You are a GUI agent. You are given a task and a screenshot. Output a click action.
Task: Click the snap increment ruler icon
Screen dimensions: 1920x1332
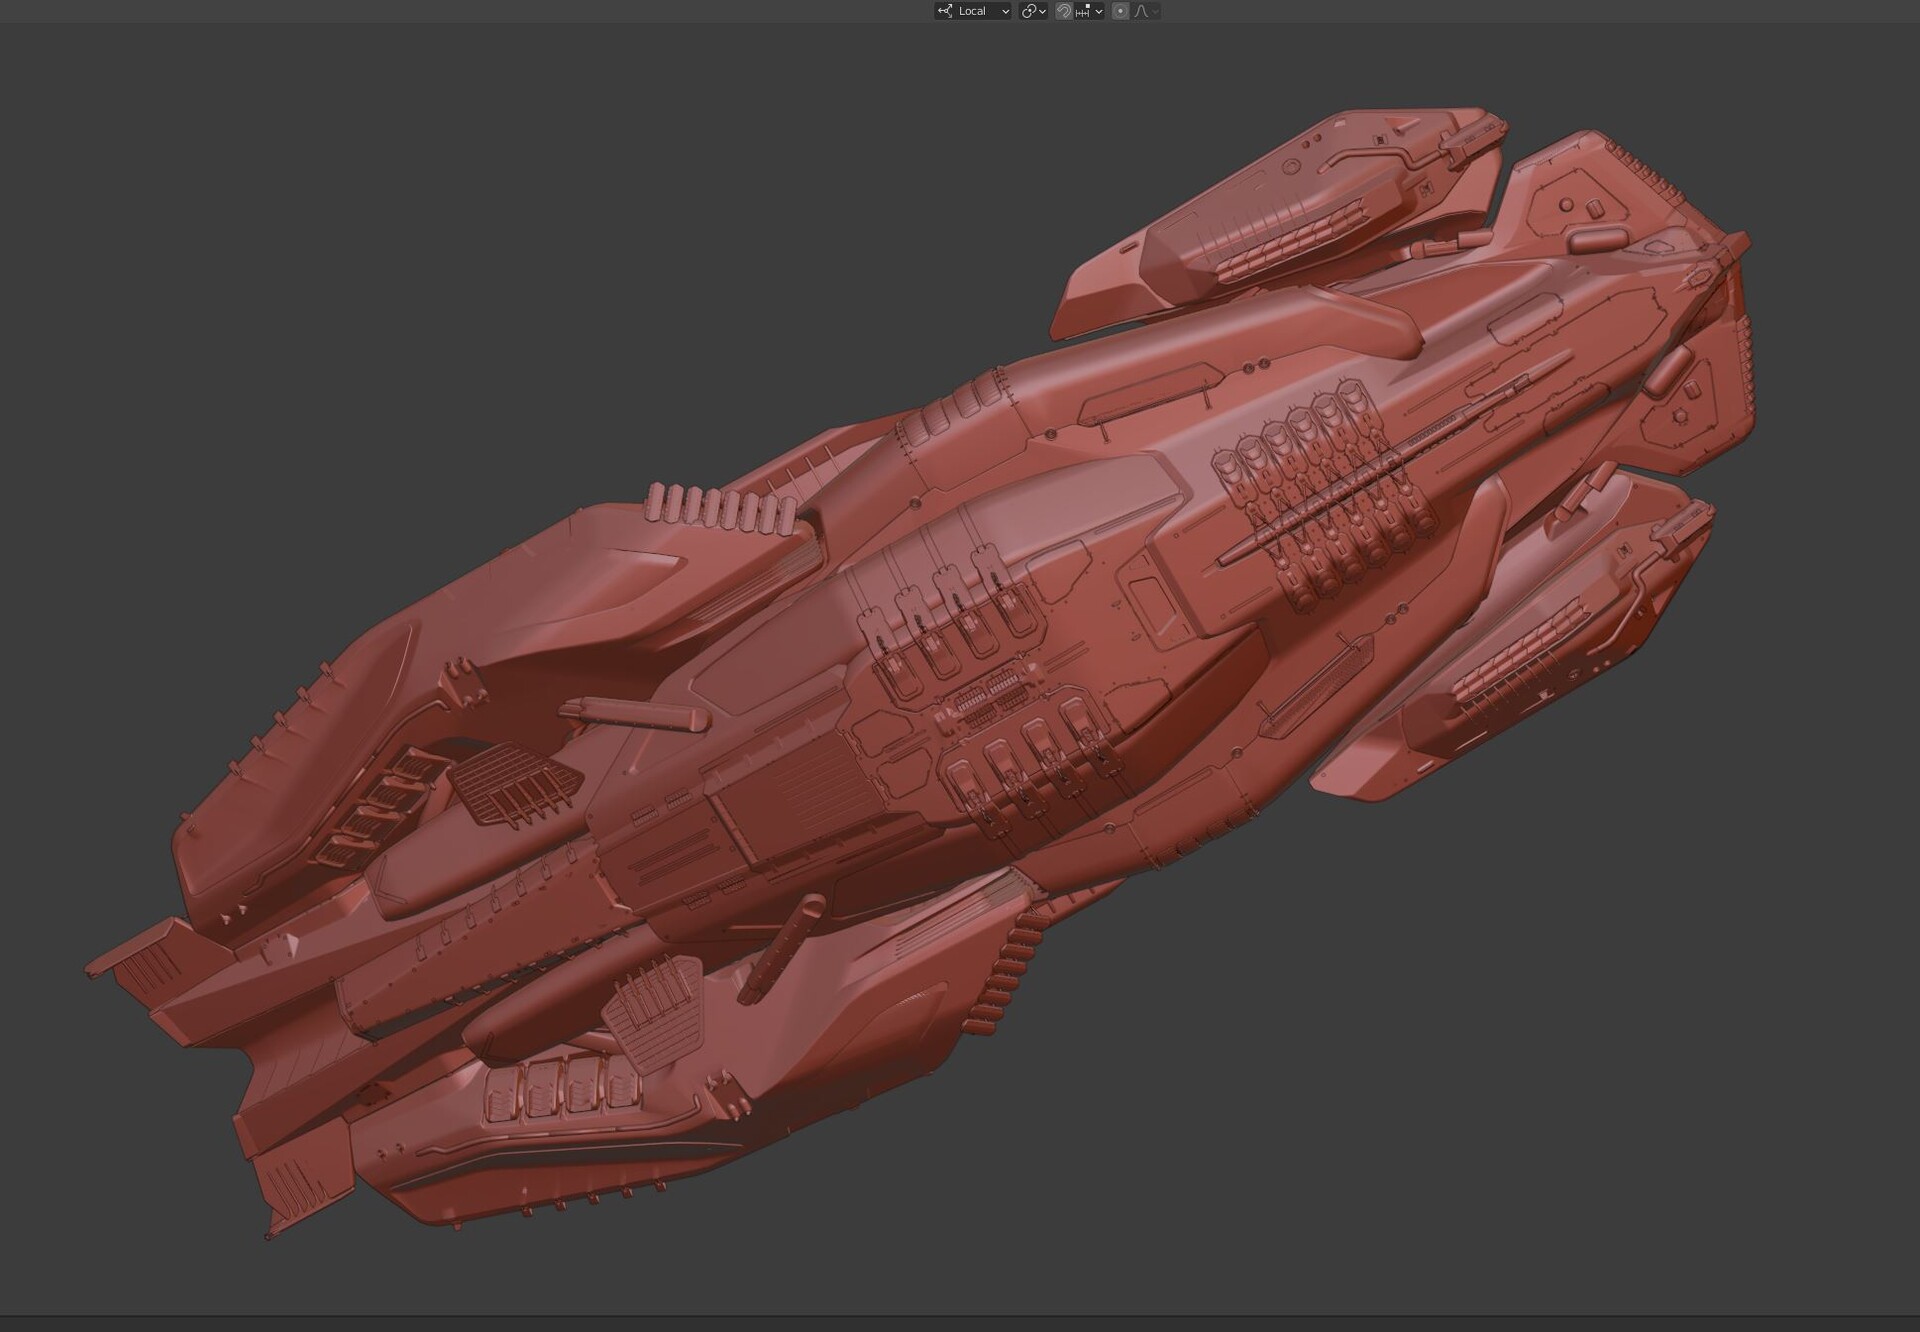click(1083, 11)
